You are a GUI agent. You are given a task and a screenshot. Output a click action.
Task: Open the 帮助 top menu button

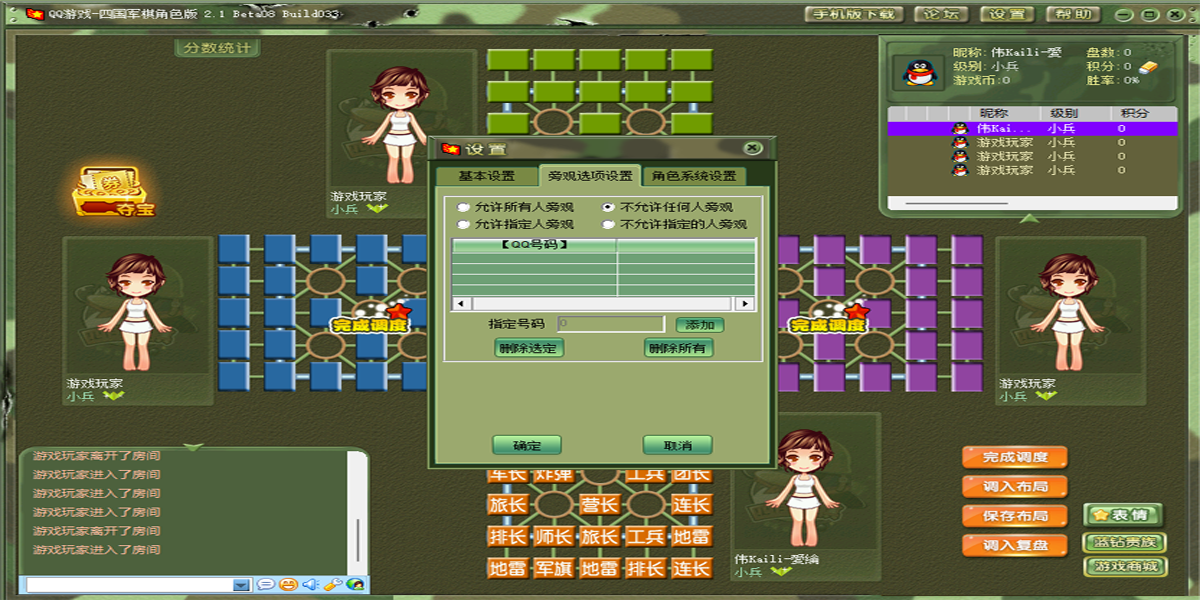point(1073,14)
